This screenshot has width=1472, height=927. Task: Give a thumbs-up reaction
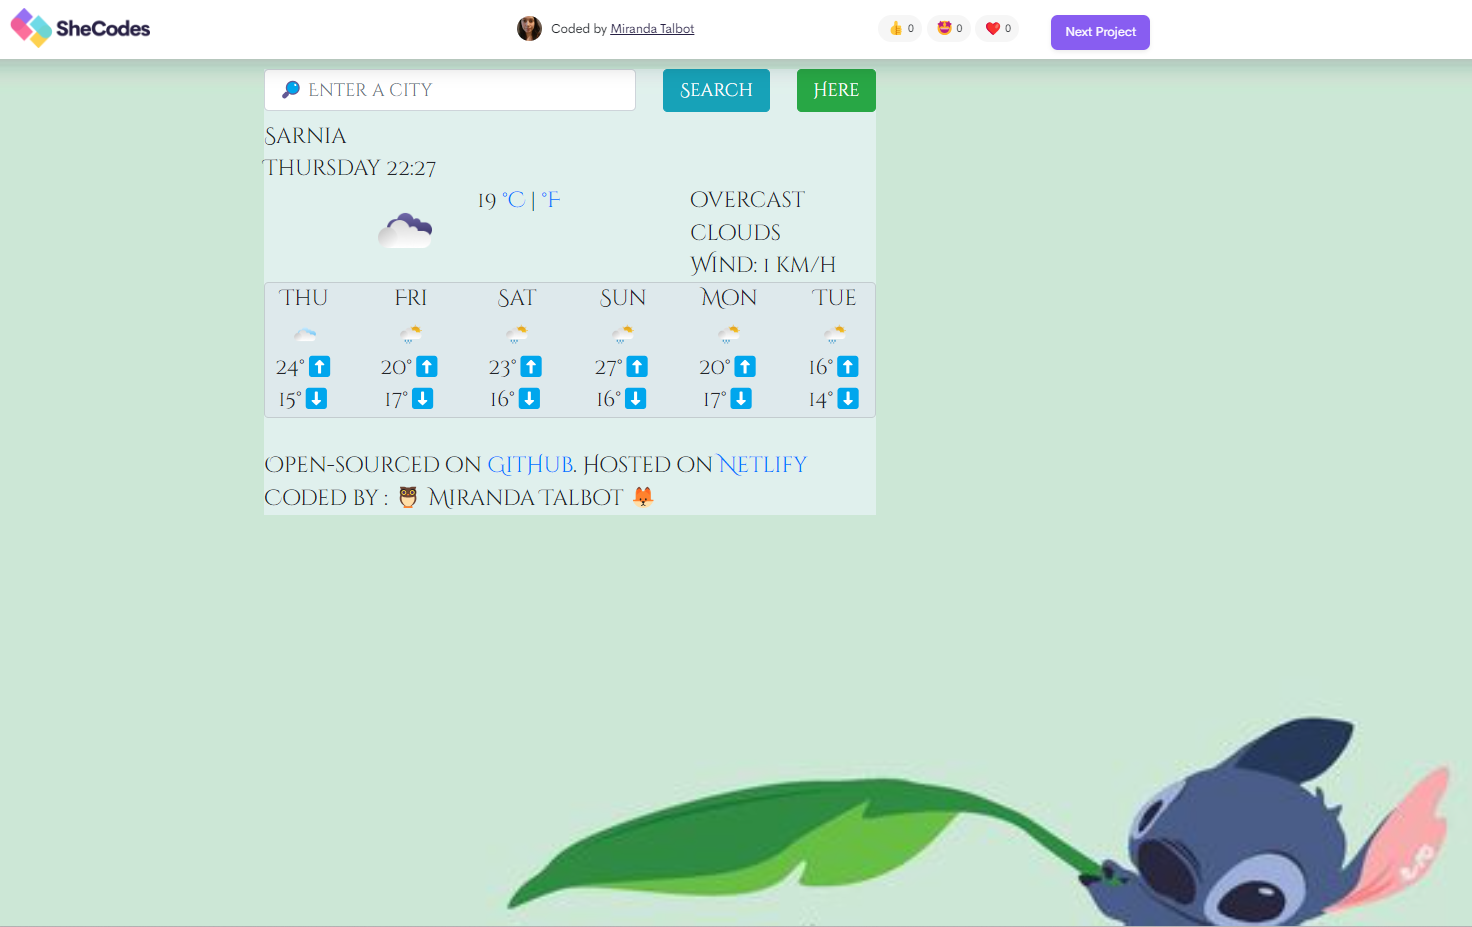[x=901, y=28]
